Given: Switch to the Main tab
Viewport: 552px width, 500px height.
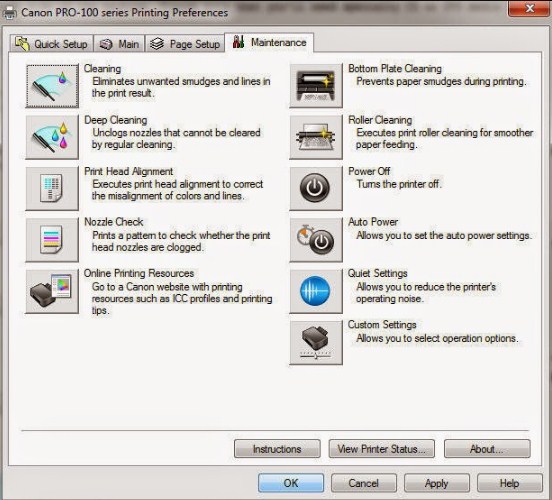Looking at the screenshot, I should (119, 44).
